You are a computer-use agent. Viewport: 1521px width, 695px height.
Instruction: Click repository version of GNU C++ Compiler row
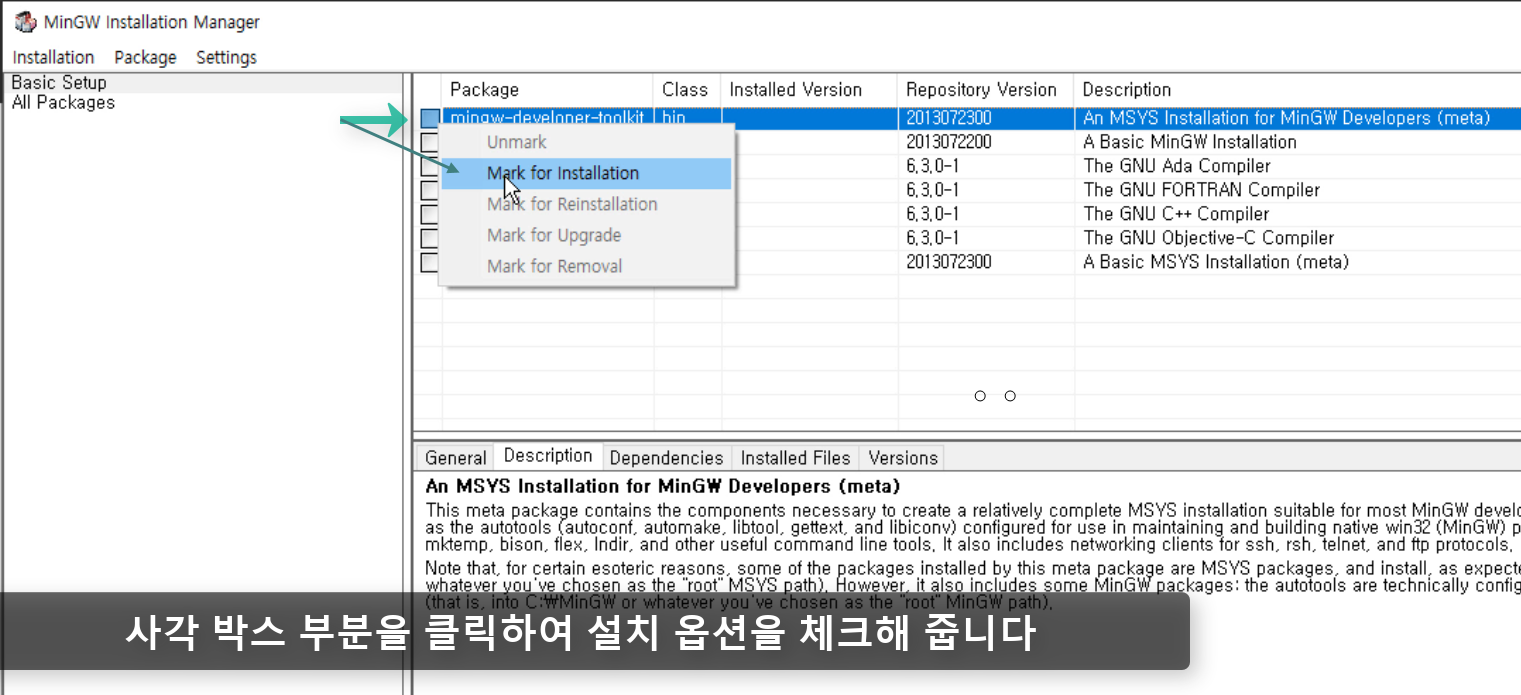point(933,214)
